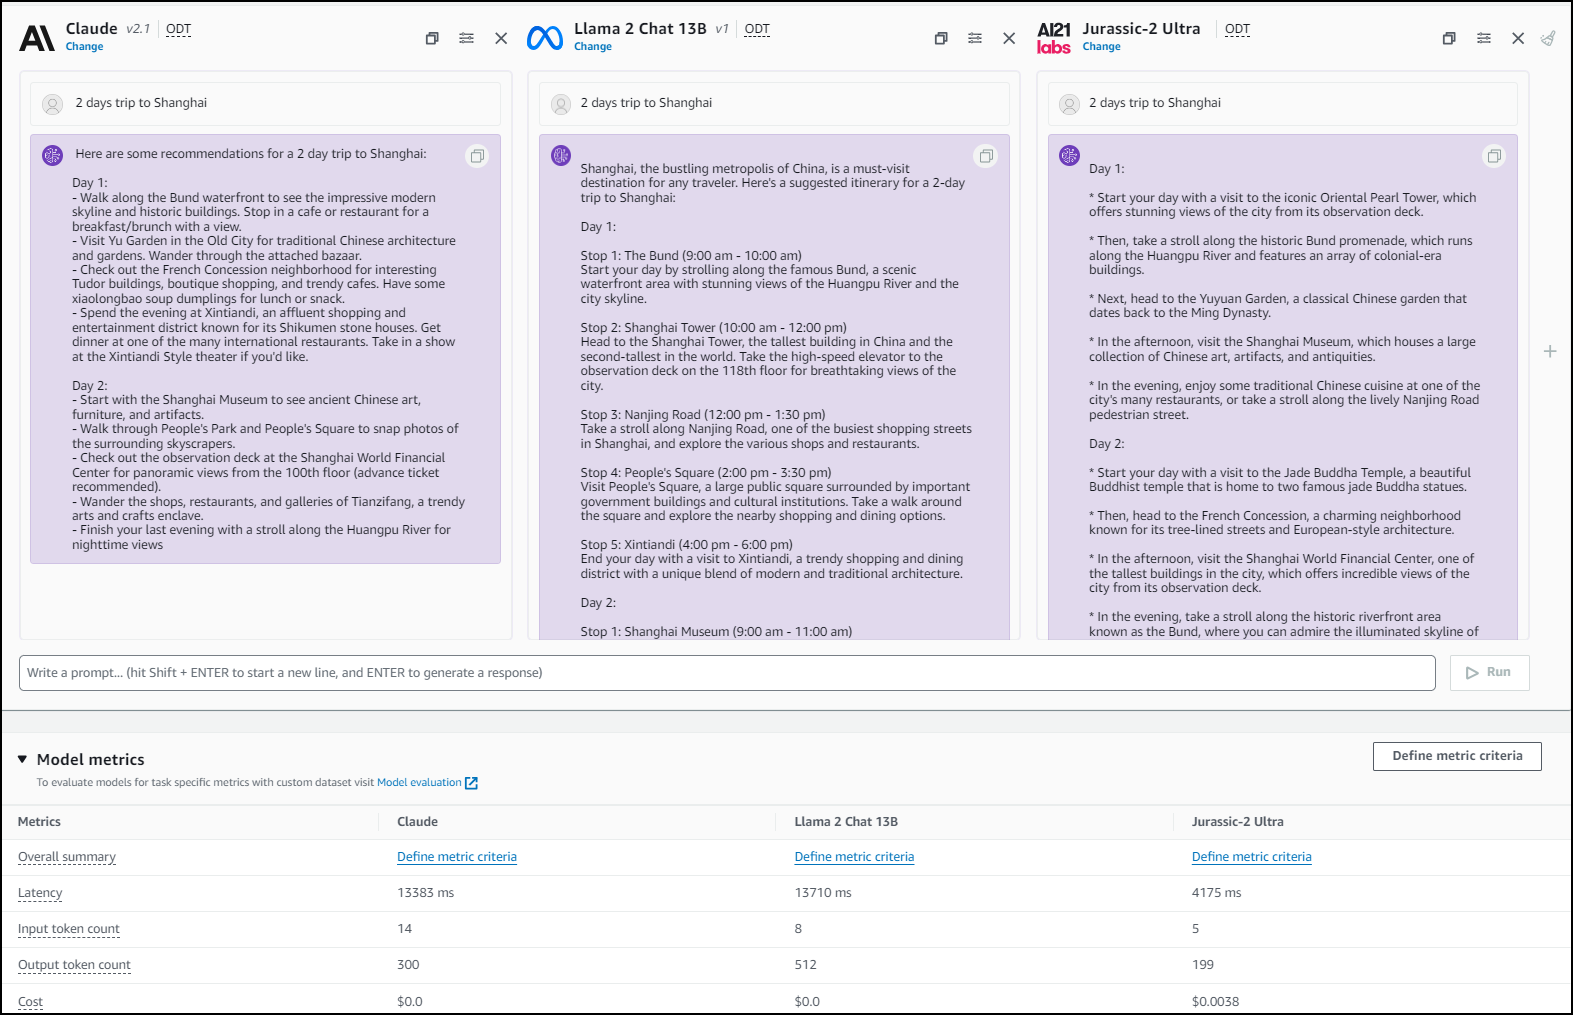Click the Llama 2 Chat 13B model title
Screen dimensions: 1573x1015
click(x=640, y=29)
